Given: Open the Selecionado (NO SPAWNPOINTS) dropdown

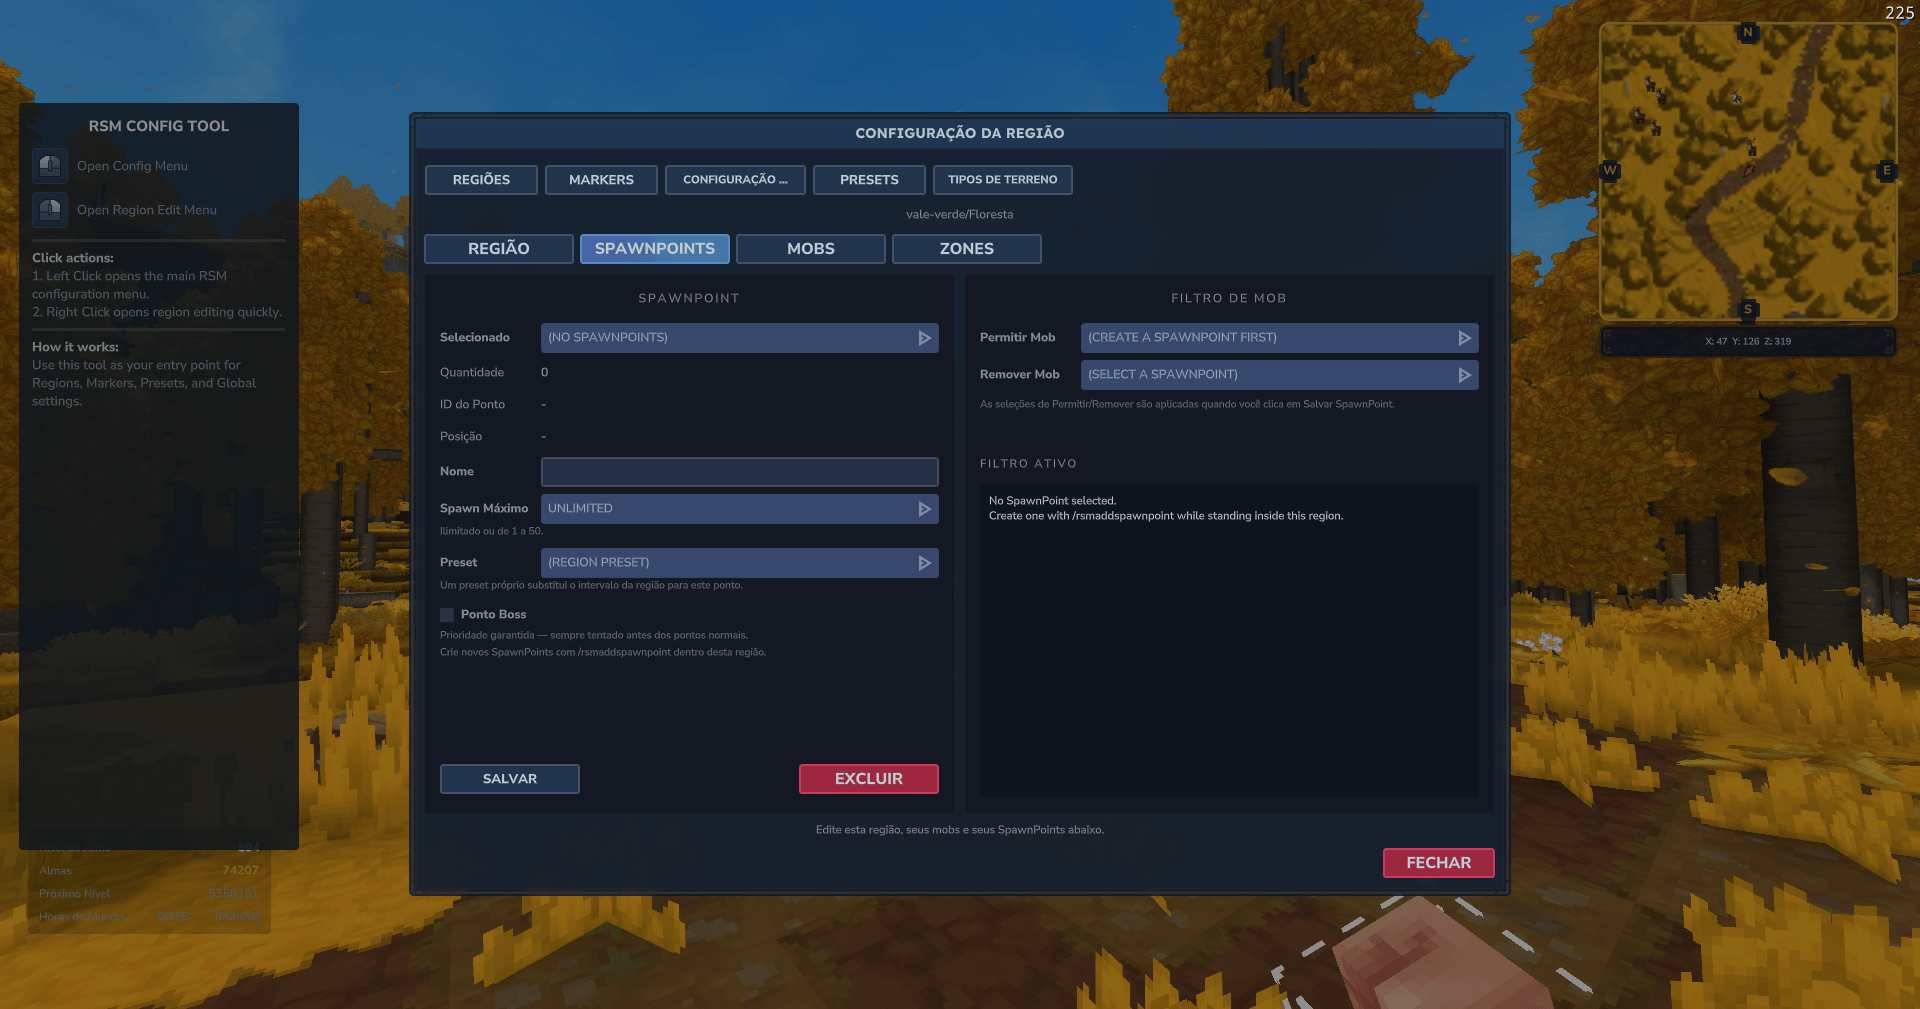Looking at the screenshot, I should (740, 338).
